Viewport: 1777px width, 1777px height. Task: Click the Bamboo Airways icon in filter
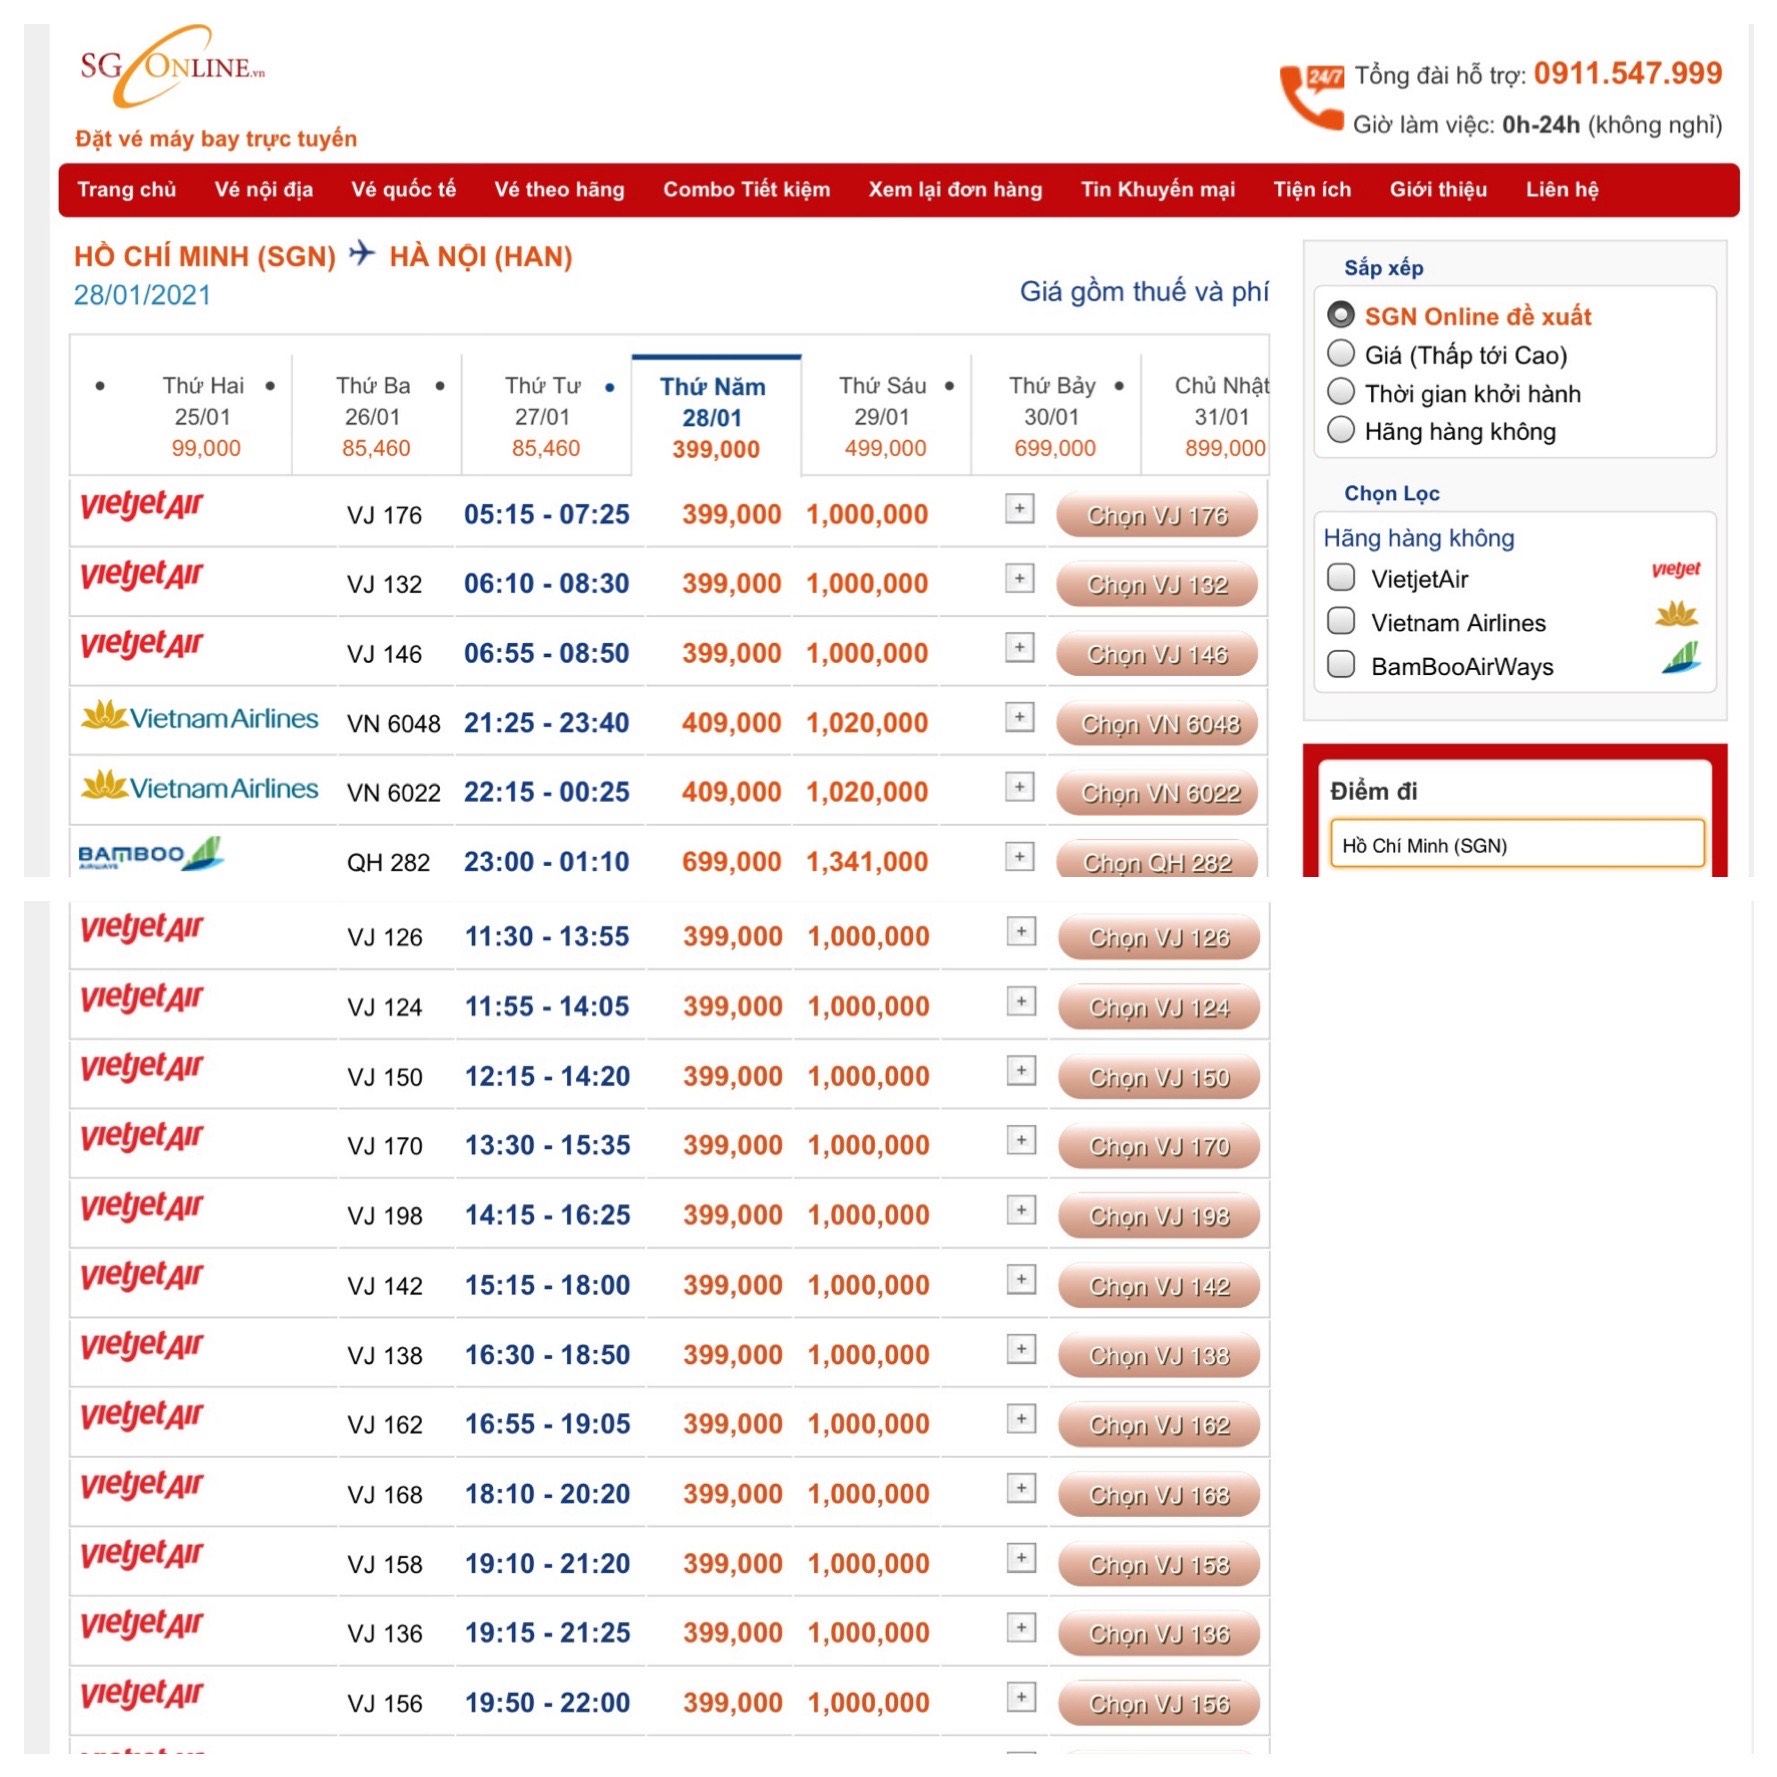[1682, 658]
